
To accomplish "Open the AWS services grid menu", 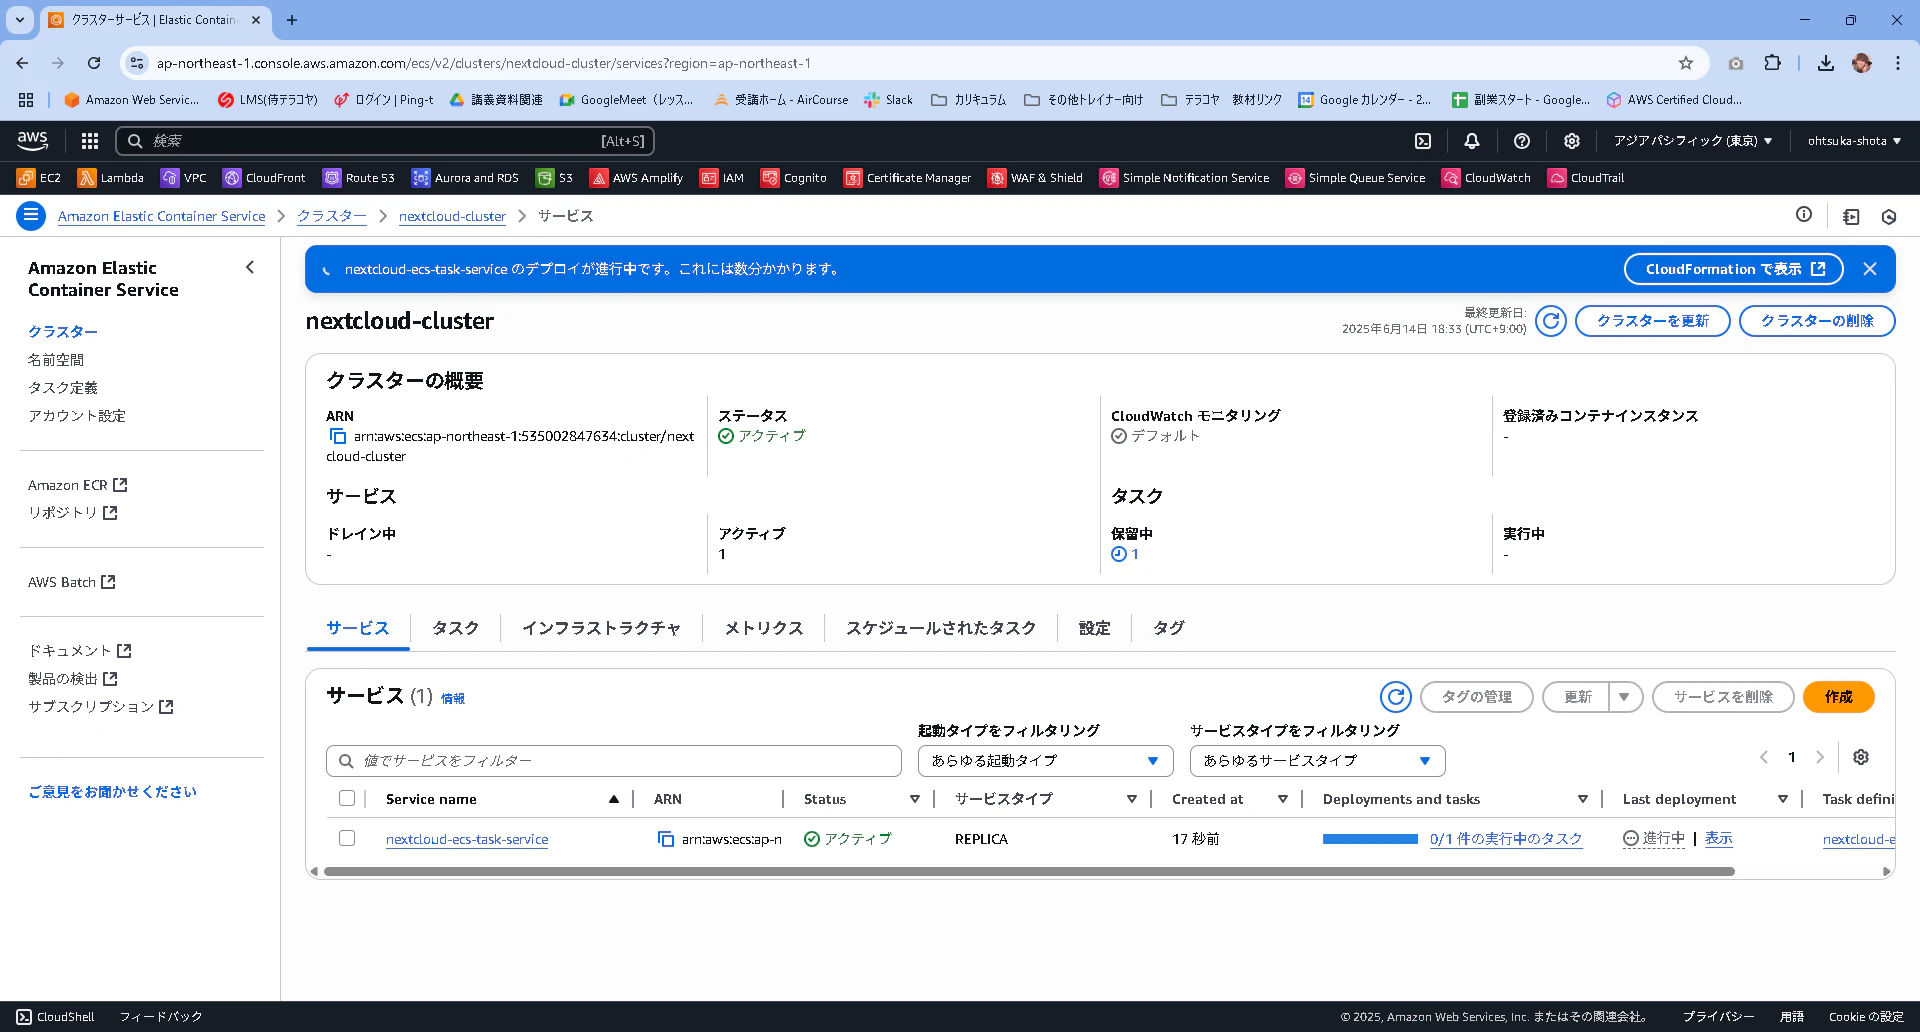I will click(90, 141).
